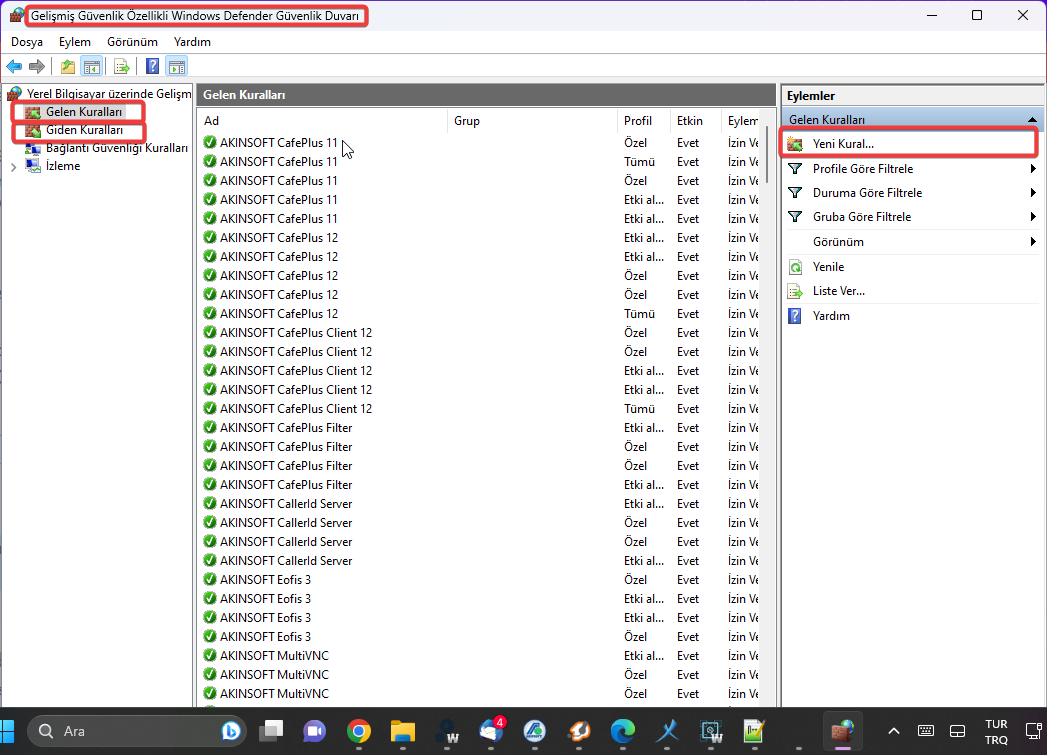The height and width of the screenshot is (755, 1047).
Task: Sort rules by the Profil column header
Action: coord(644,121)
